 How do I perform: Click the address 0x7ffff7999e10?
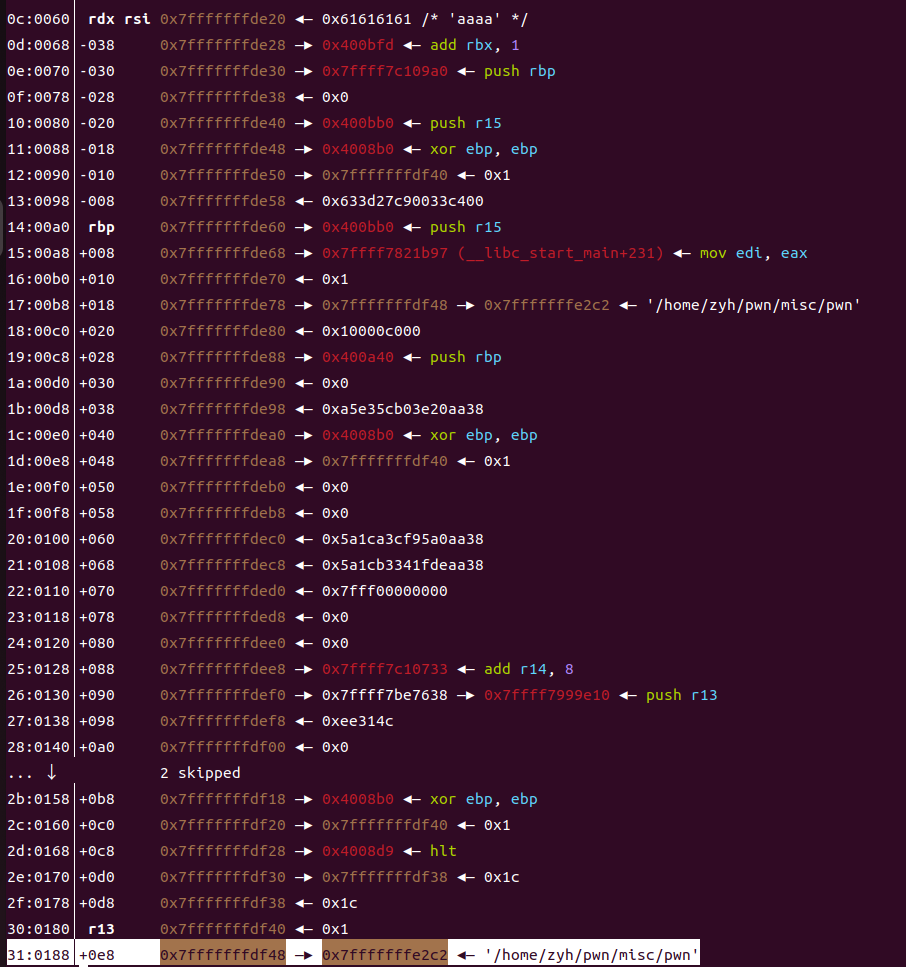pyautogui.click(x=546, y=695)
